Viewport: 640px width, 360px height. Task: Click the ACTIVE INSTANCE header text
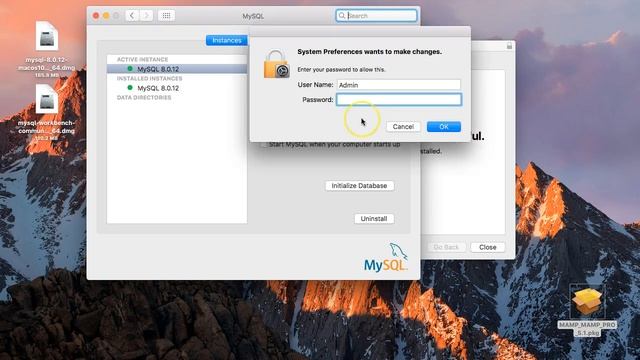coord(142,60)
